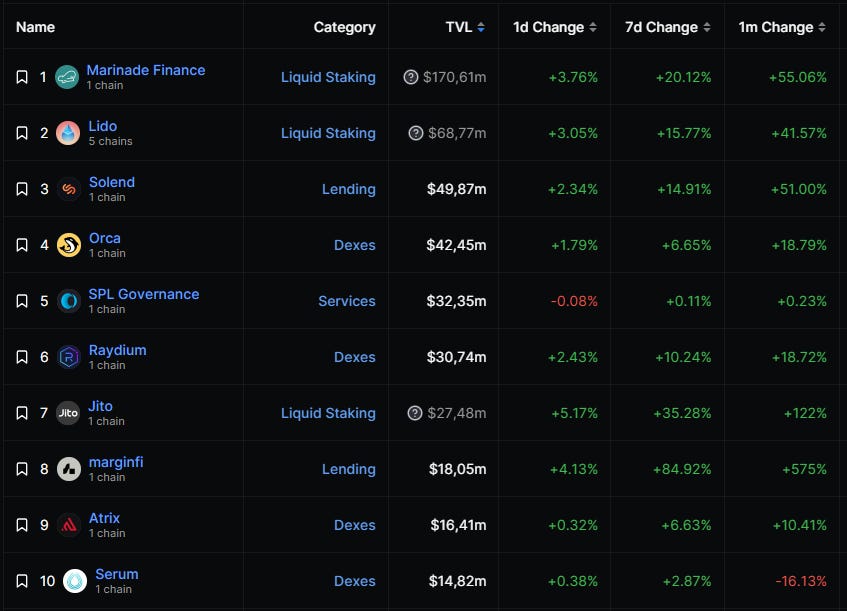Click 1m change value +575%
Viewport: 847px width, 611px height.
coord(804,469)
